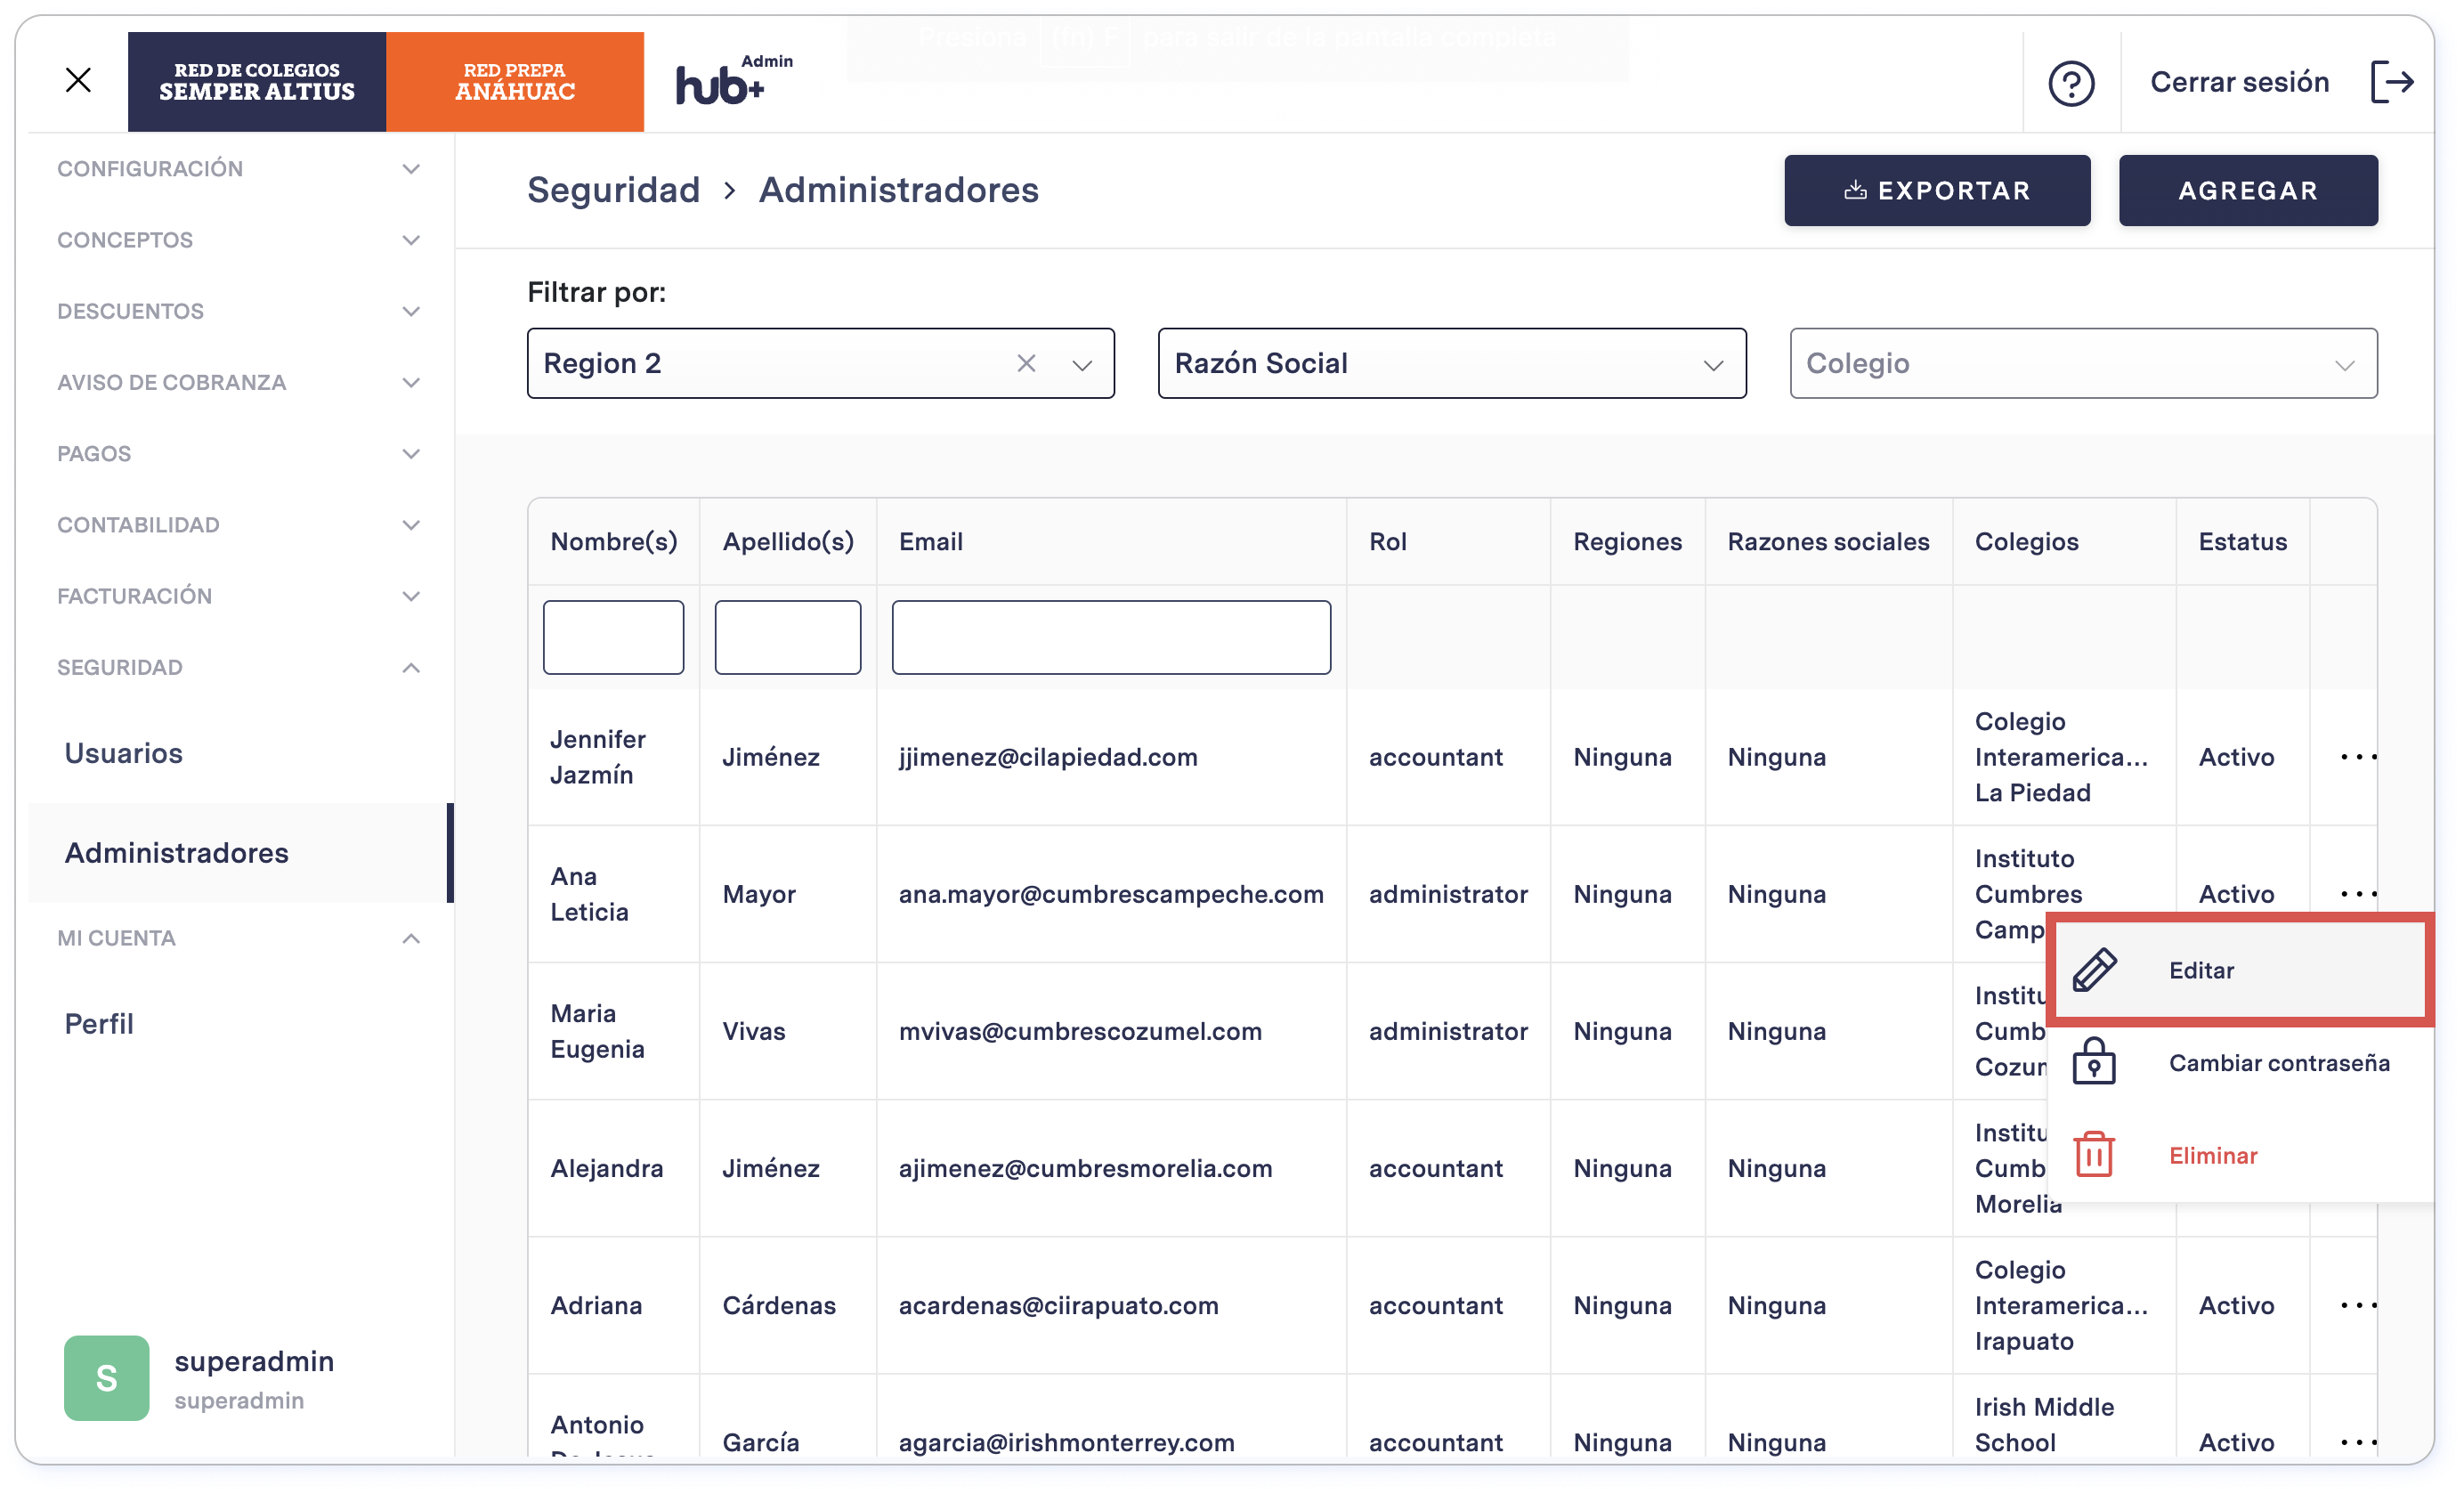The height and width of the screenshot is (1494, 2464).
Task: Clear the Region 2 filter selection
Action: coord(1026,363)
